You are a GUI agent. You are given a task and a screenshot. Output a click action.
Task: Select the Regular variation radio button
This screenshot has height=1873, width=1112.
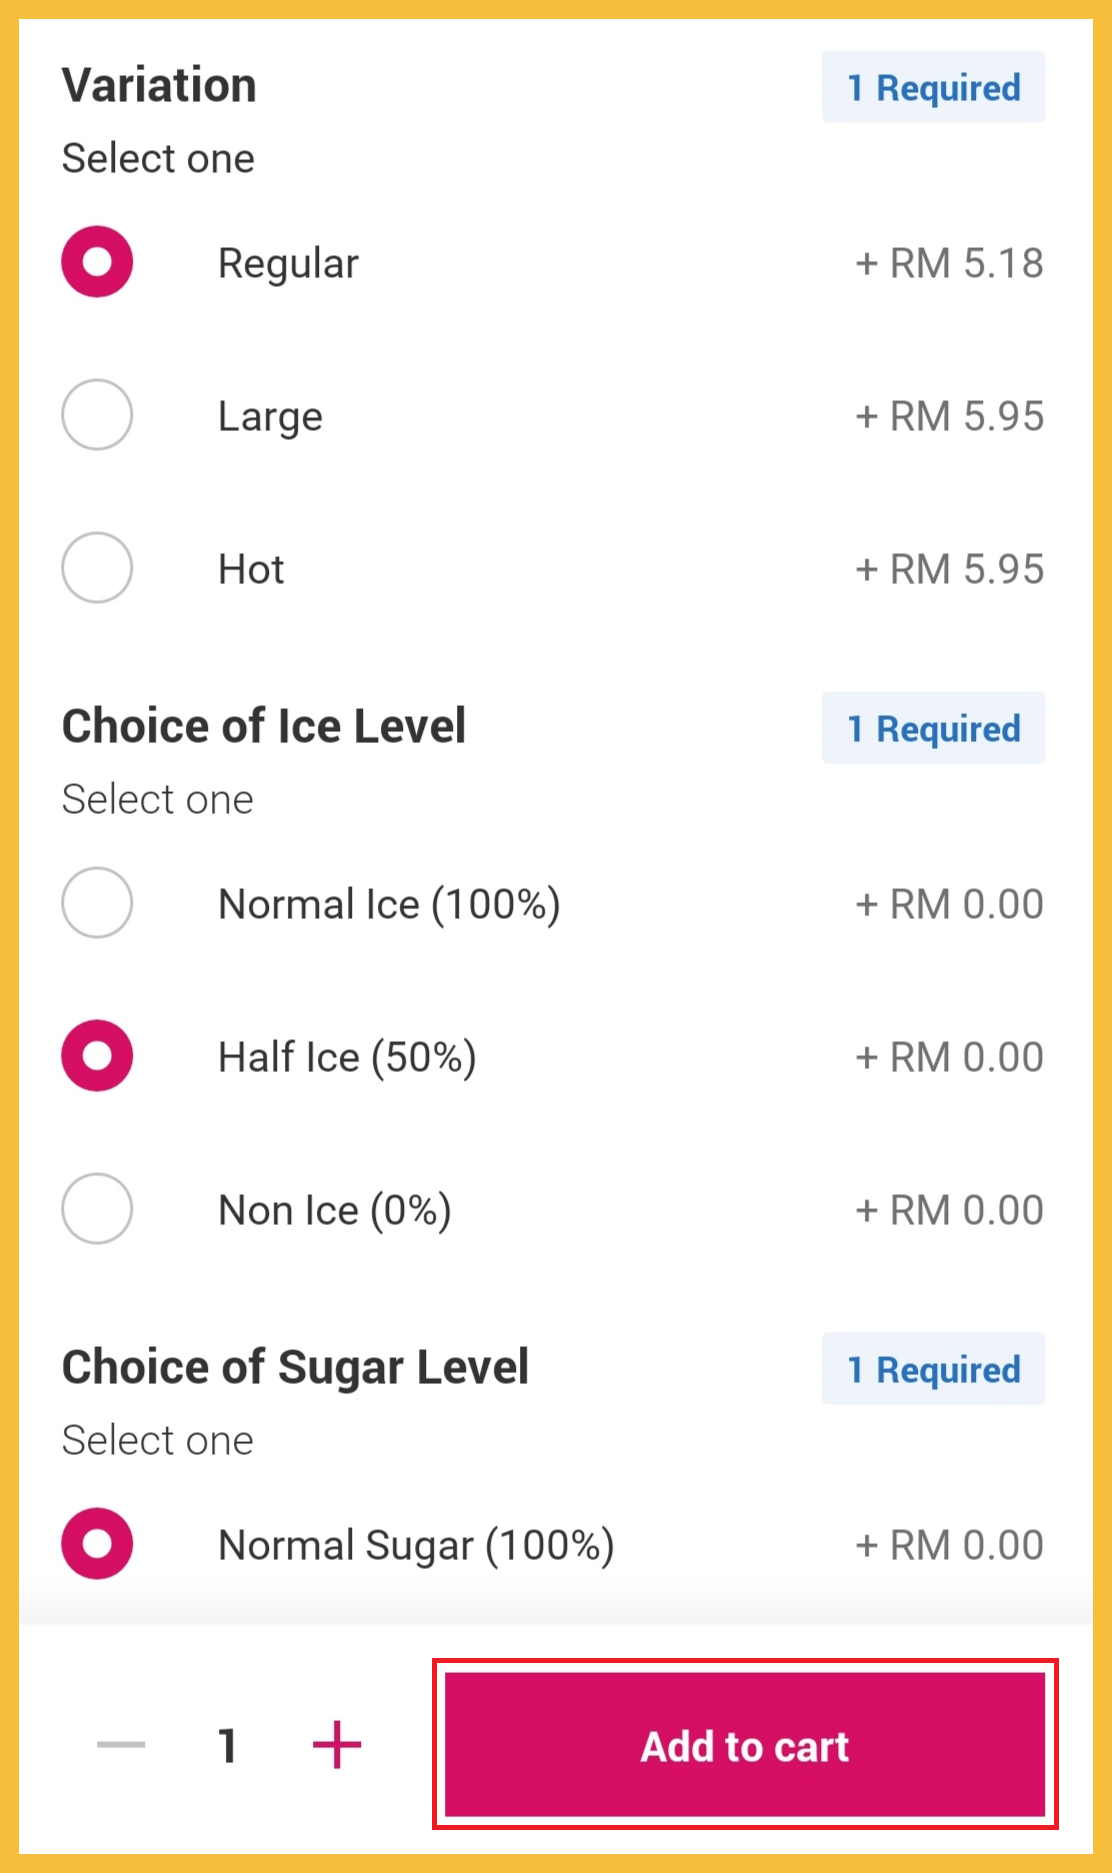pyautogui.click(x=97, y=262)
